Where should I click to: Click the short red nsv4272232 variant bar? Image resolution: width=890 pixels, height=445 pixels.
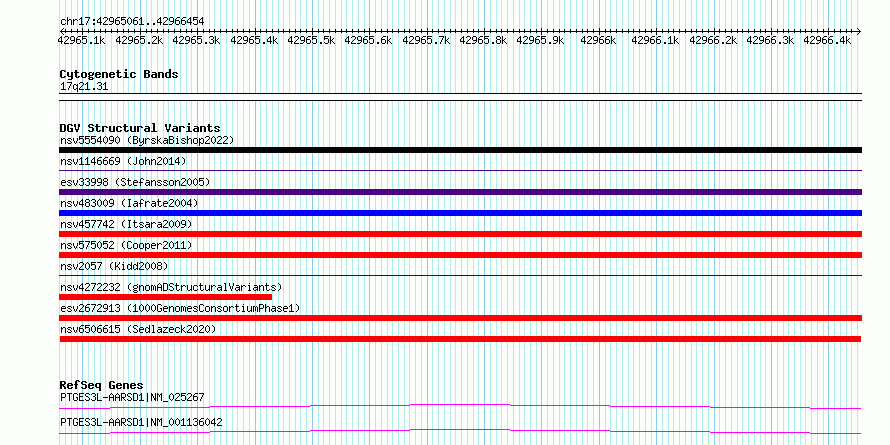click(166, 297)
